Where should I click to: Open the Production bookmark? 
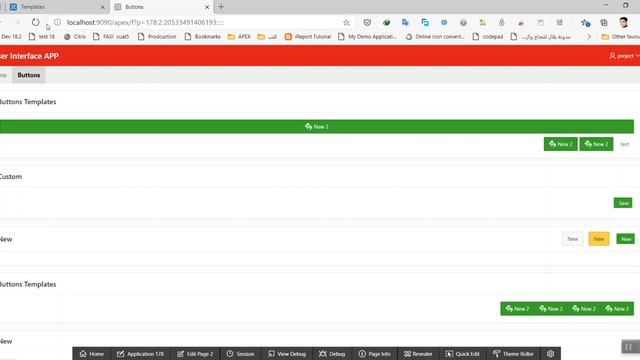[157, 37]
